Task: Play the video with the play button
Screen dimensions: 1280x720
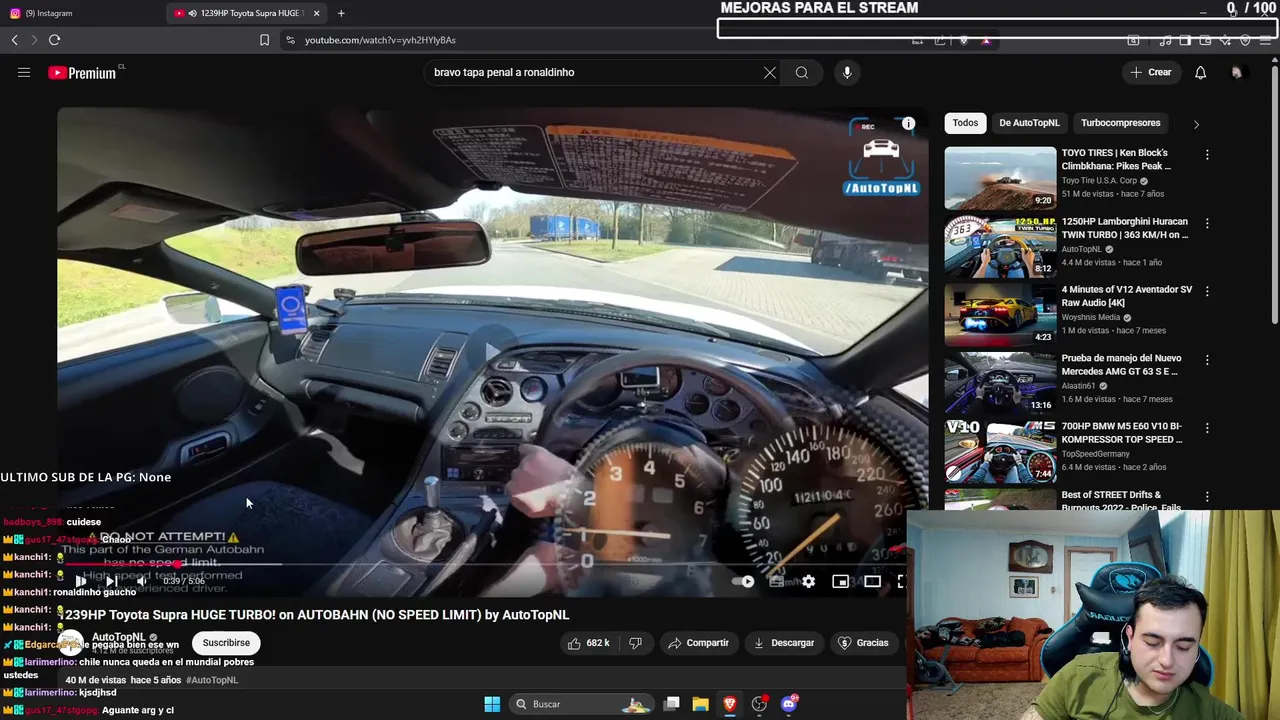Action: (x=81, y=581)
